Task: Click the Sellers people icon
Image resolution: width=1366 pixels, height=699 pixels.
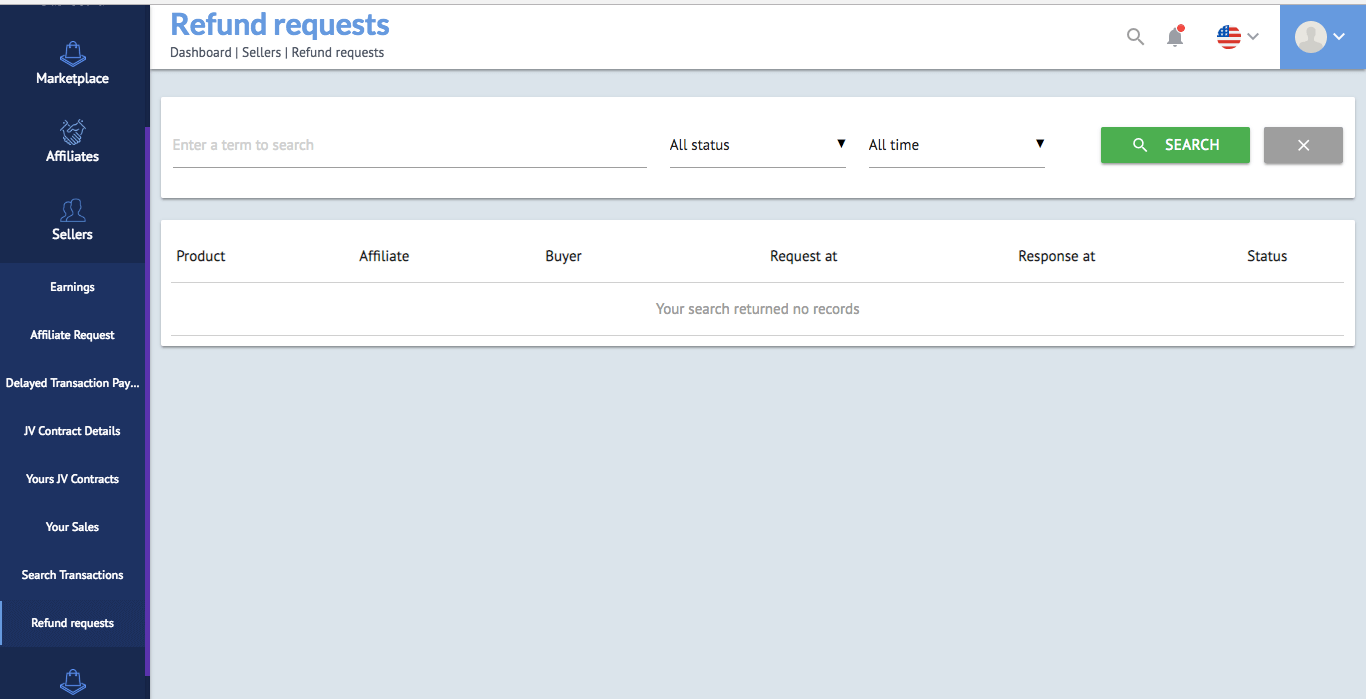Action: tap(72, 210)
